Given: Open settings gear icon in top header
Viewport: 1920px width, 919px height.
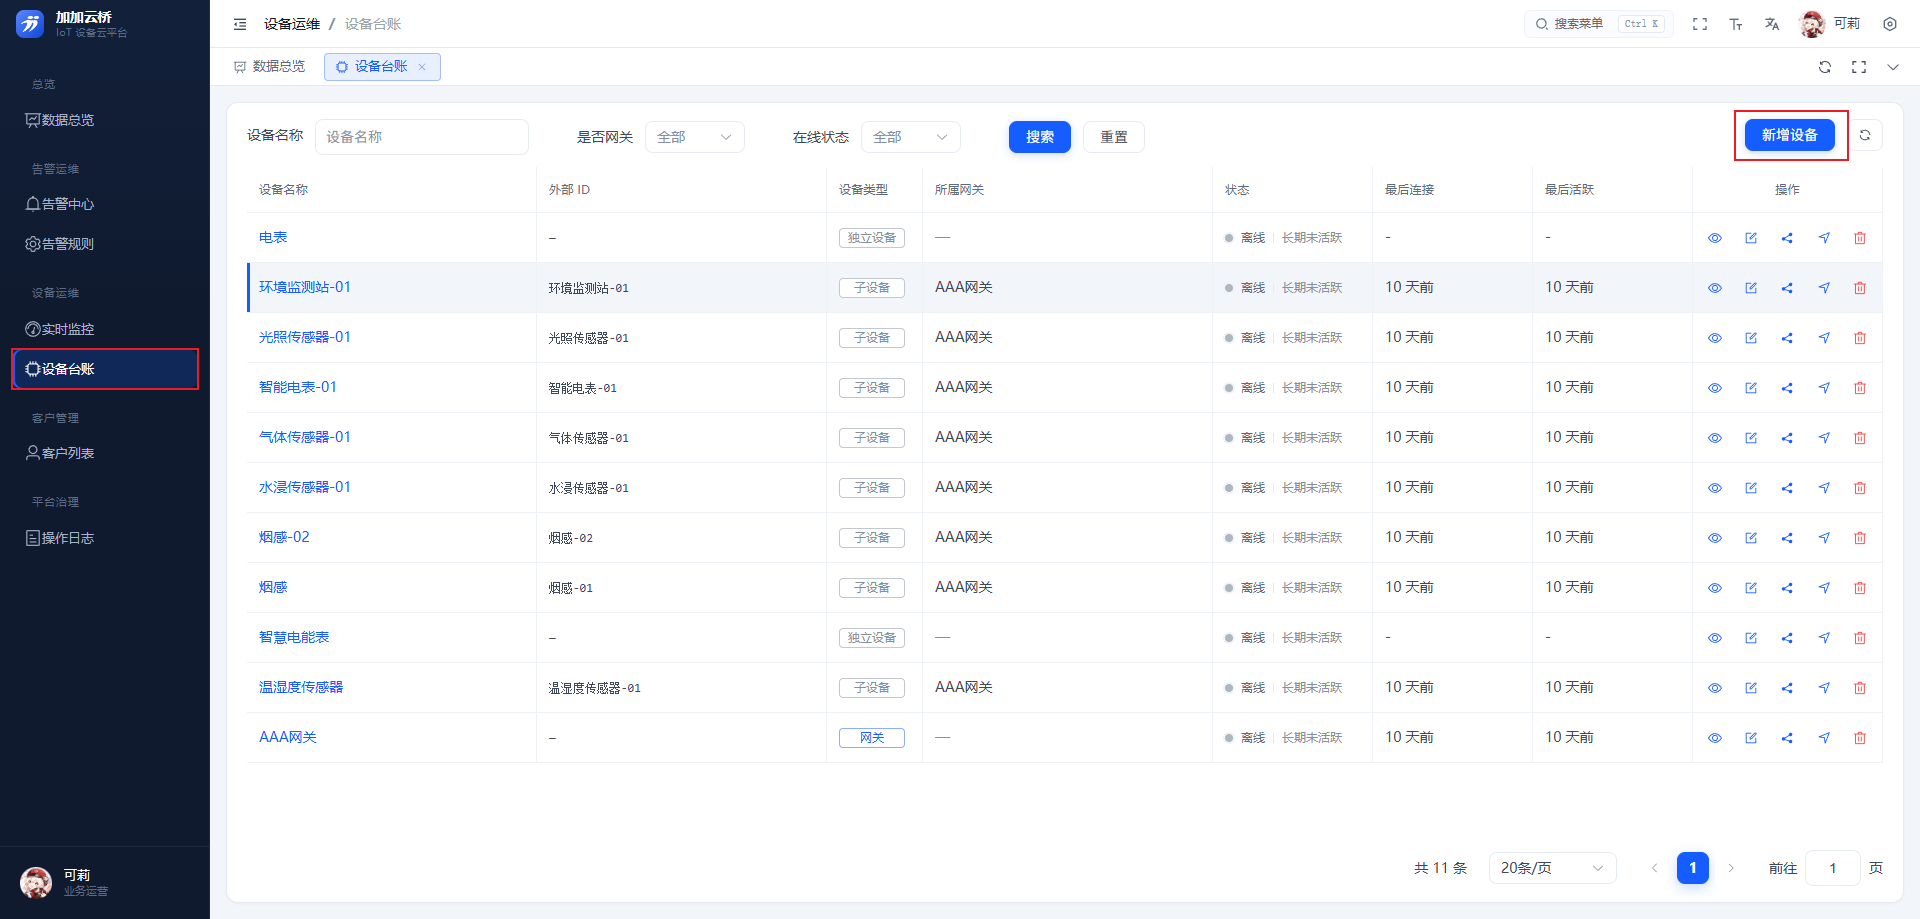Looking at the screenshot, I should [1890, 24].
